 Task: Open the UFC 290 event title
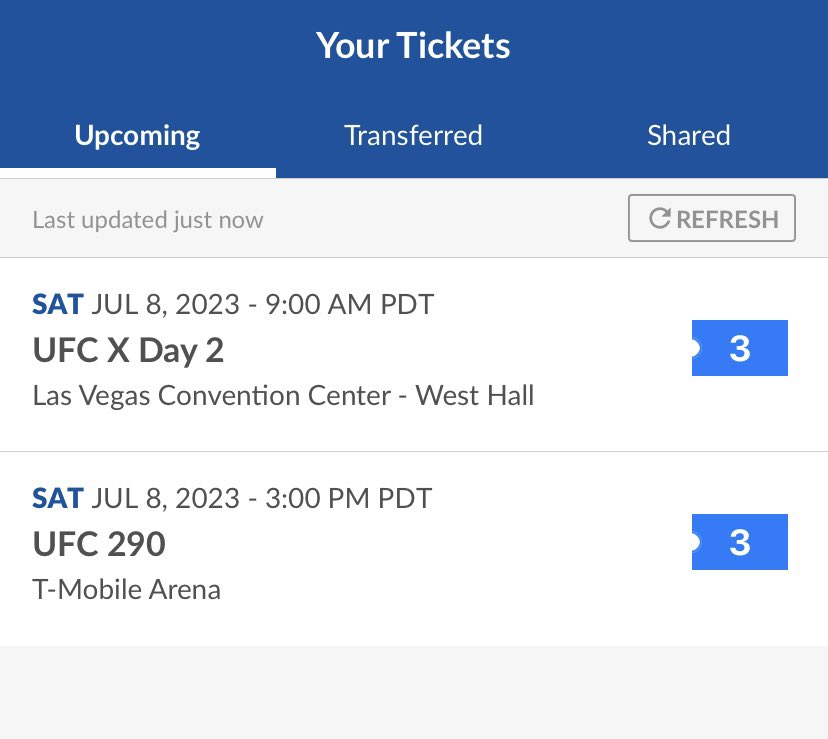pos(99,544)
